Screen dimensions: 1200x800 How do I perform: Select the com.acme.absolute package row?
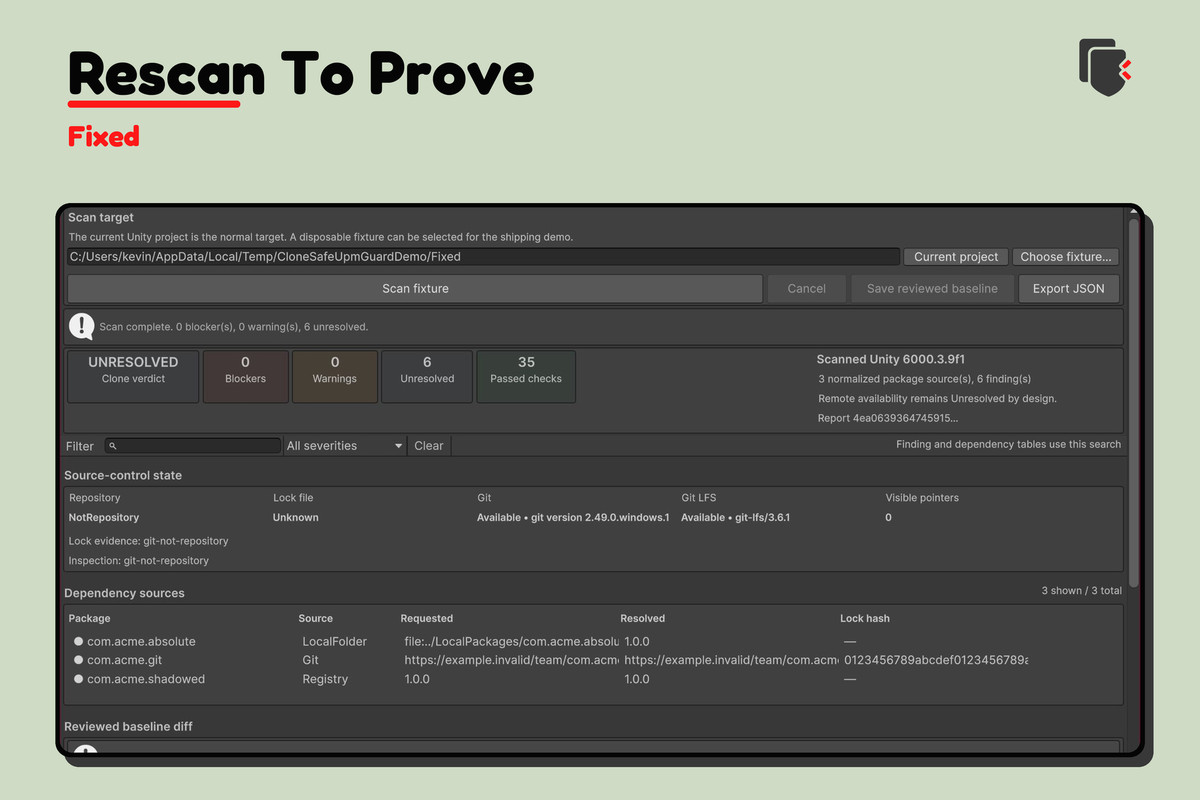point(593,642)
